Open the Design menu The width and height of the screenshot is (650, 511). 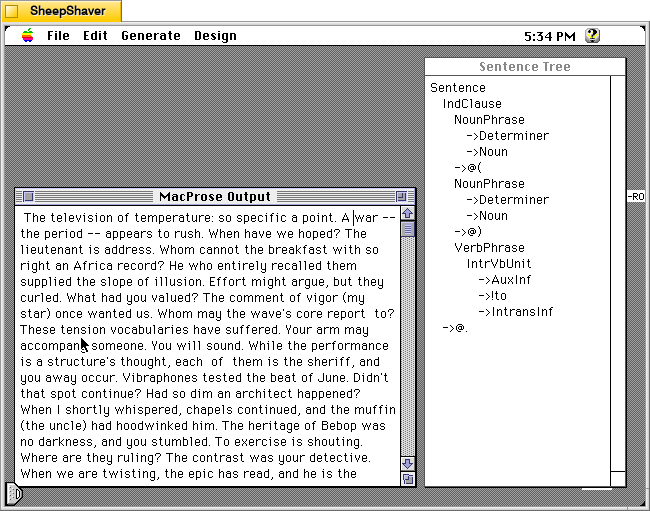(x=215, y=36)
